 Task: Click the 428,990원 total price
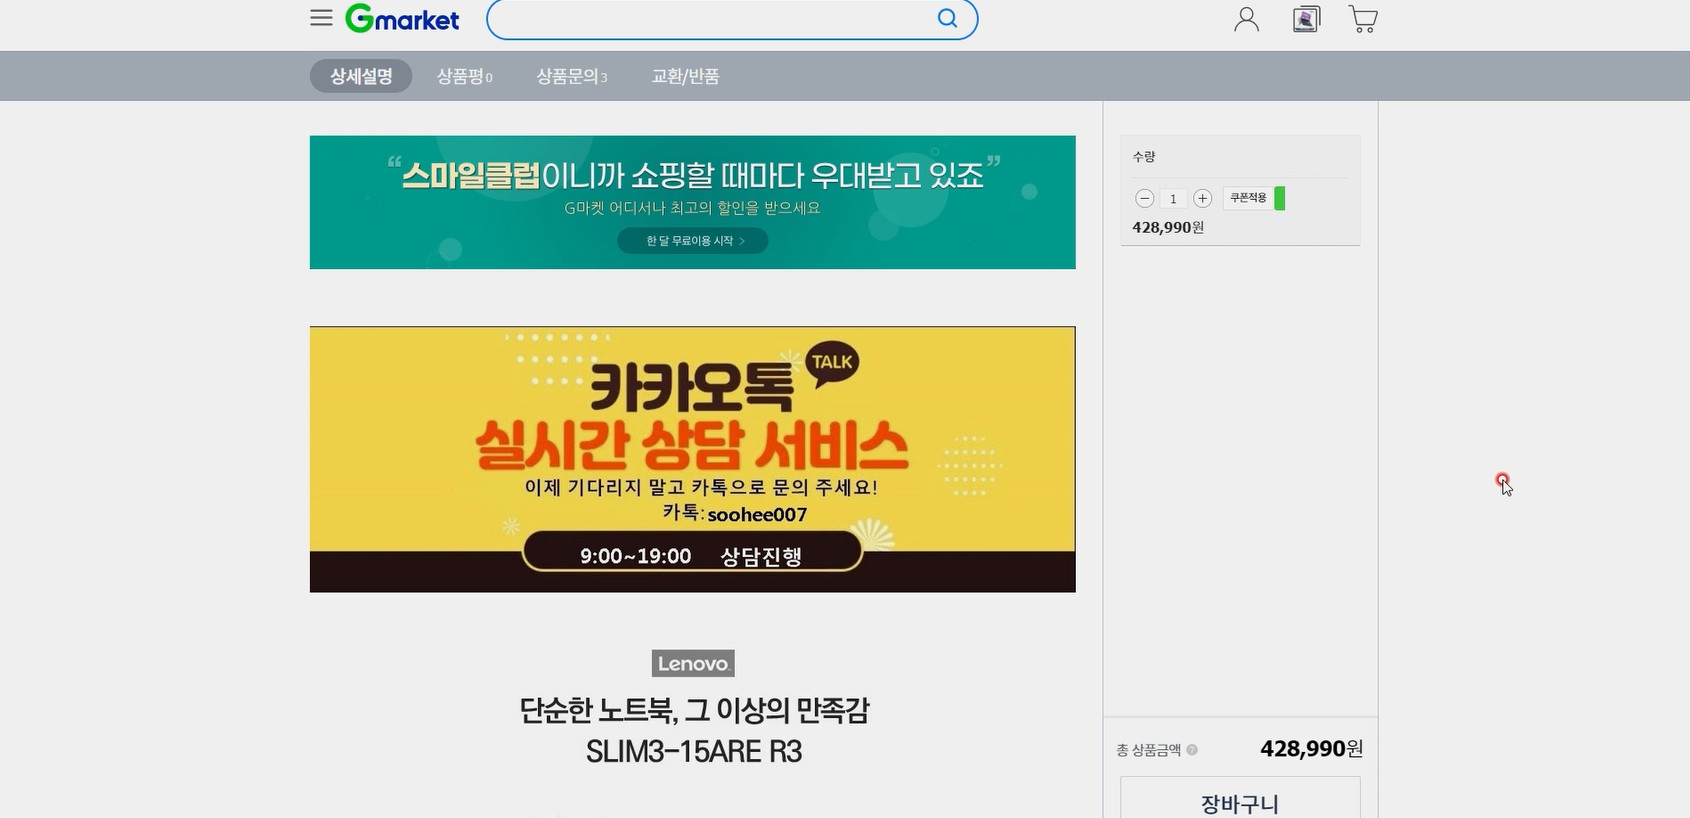point(1311,748)
